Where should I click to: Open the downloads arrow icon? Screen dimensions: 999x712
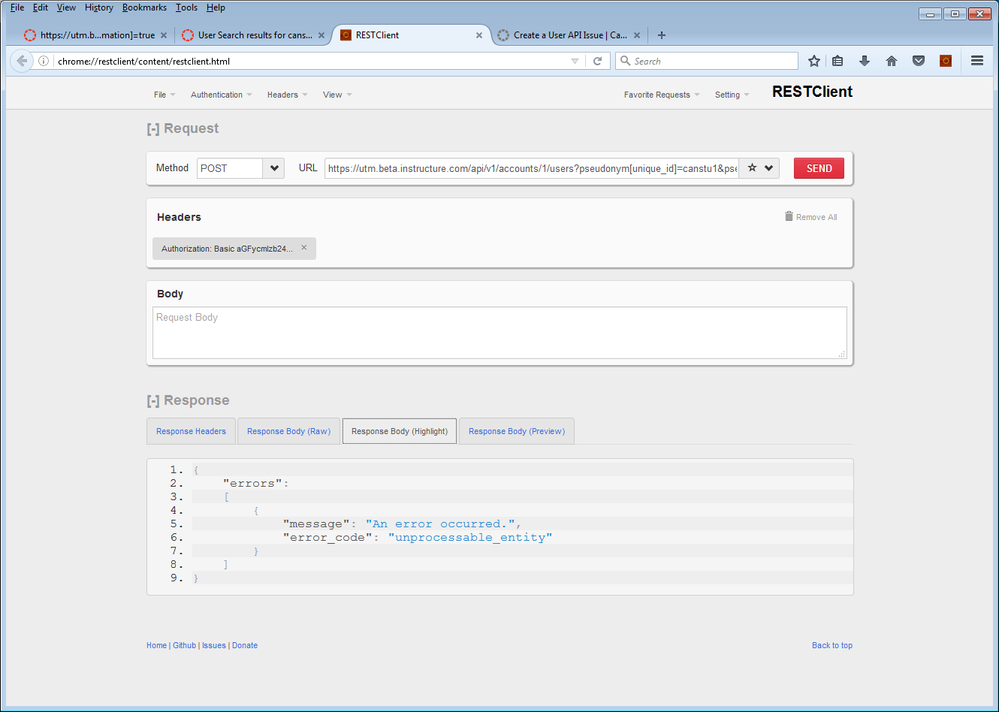pyautogui.click(x=865, y=61)
